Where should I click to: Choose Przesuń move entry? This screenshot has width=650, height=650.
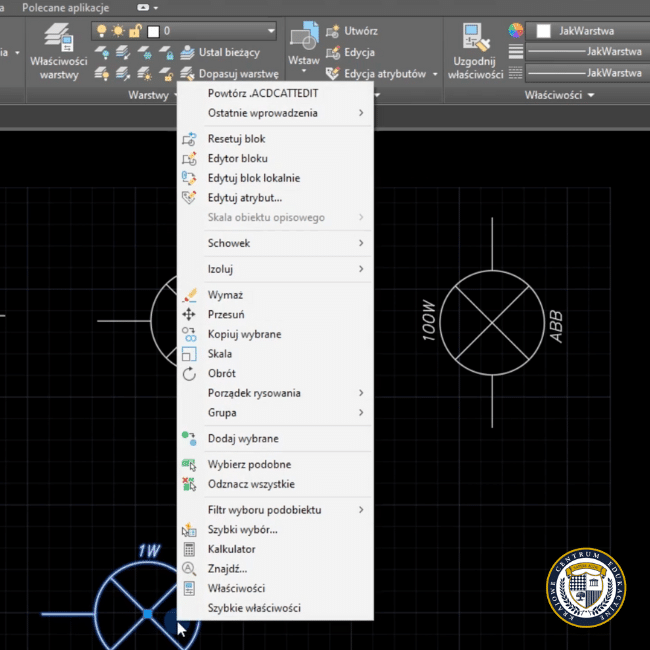276,314
